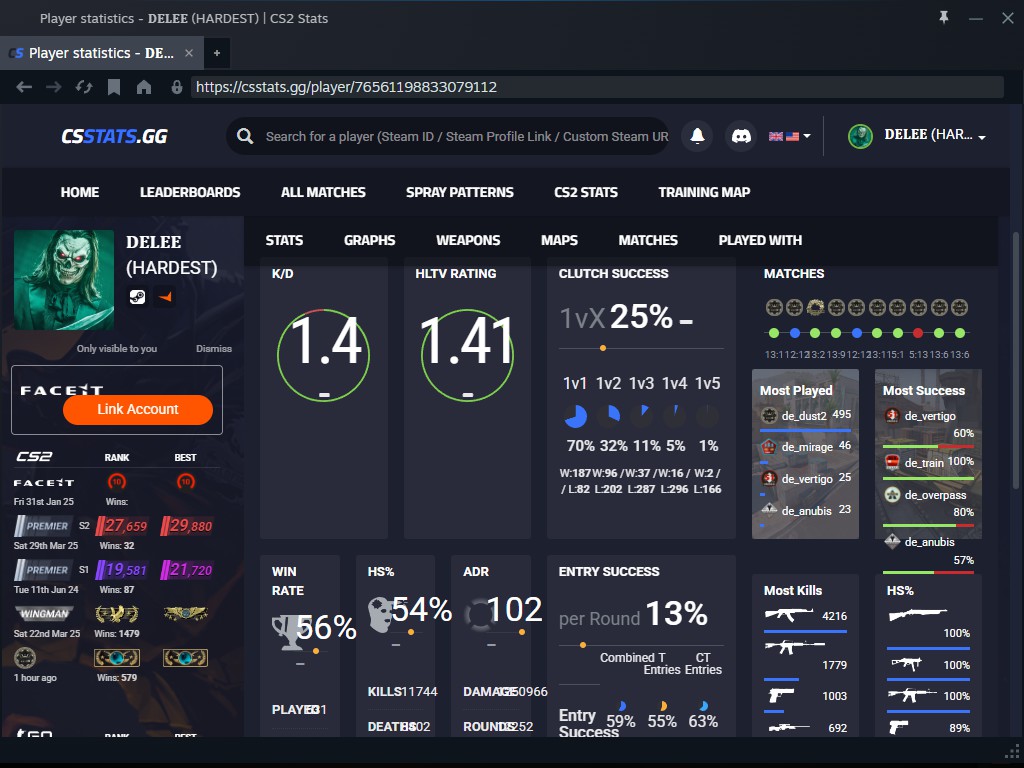Click the FACEIT best level 10 icon
This screenshot has height=768, width=1024.
(x=186, y=482)
